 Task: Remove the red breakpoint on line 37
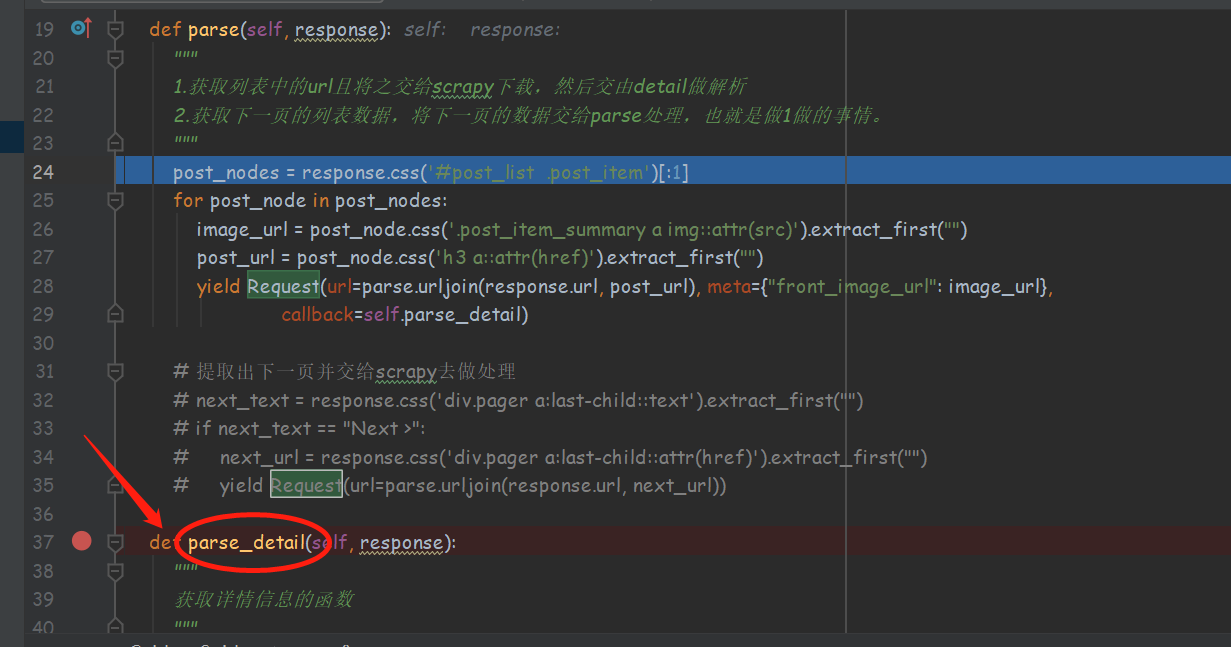point(82,541)
